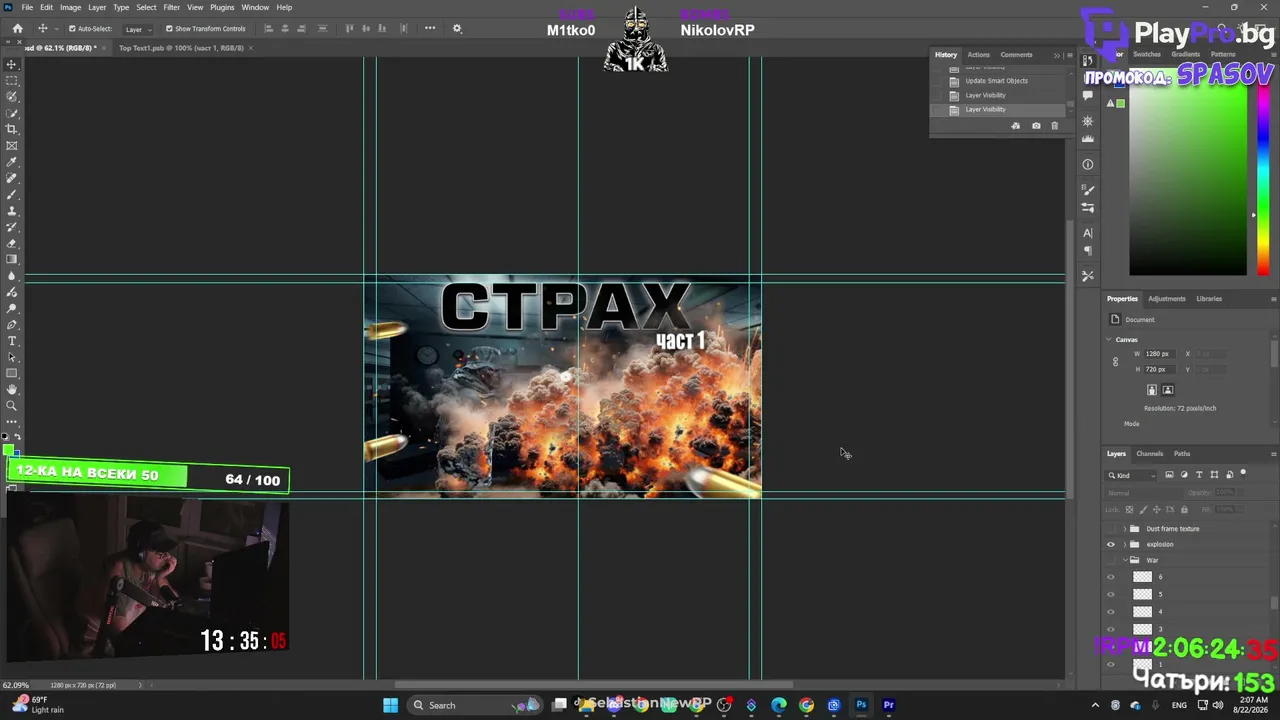1280x720 pixels.
Task: Select the Pen tool
Action: (x=12, y=325)
